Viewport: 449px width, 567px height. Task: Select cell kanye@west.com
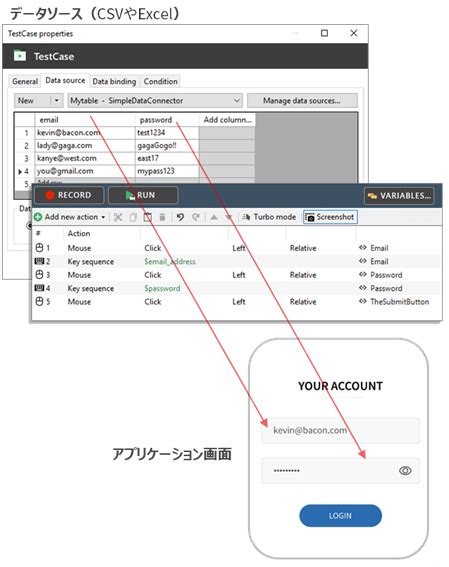point(85,158)
